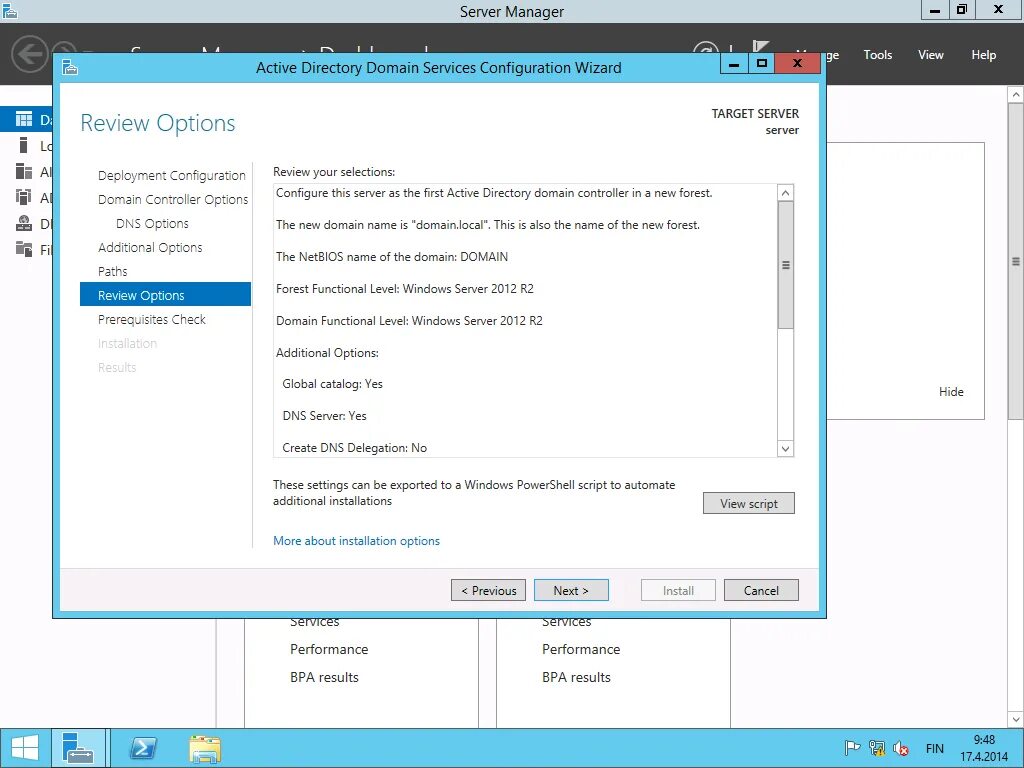Screen dimensions: 1024x768
Task: Click Server Manager title bar icon
Action: tap(9, 10)
